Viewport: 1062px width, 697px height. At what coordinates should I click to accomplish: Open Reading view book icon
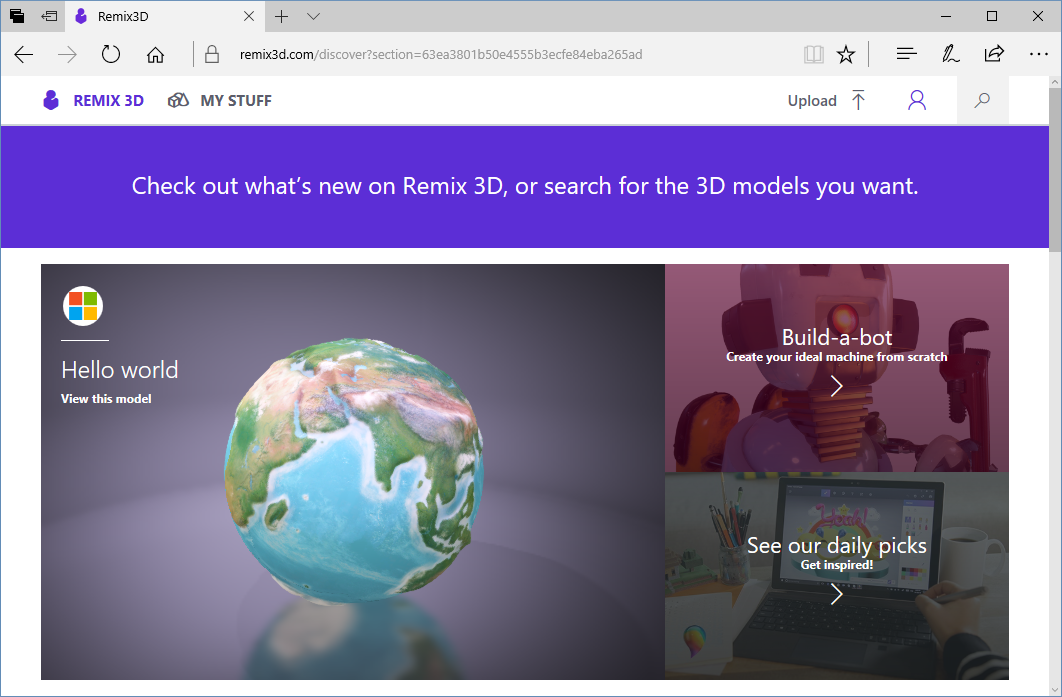click(x=813, y=54)
